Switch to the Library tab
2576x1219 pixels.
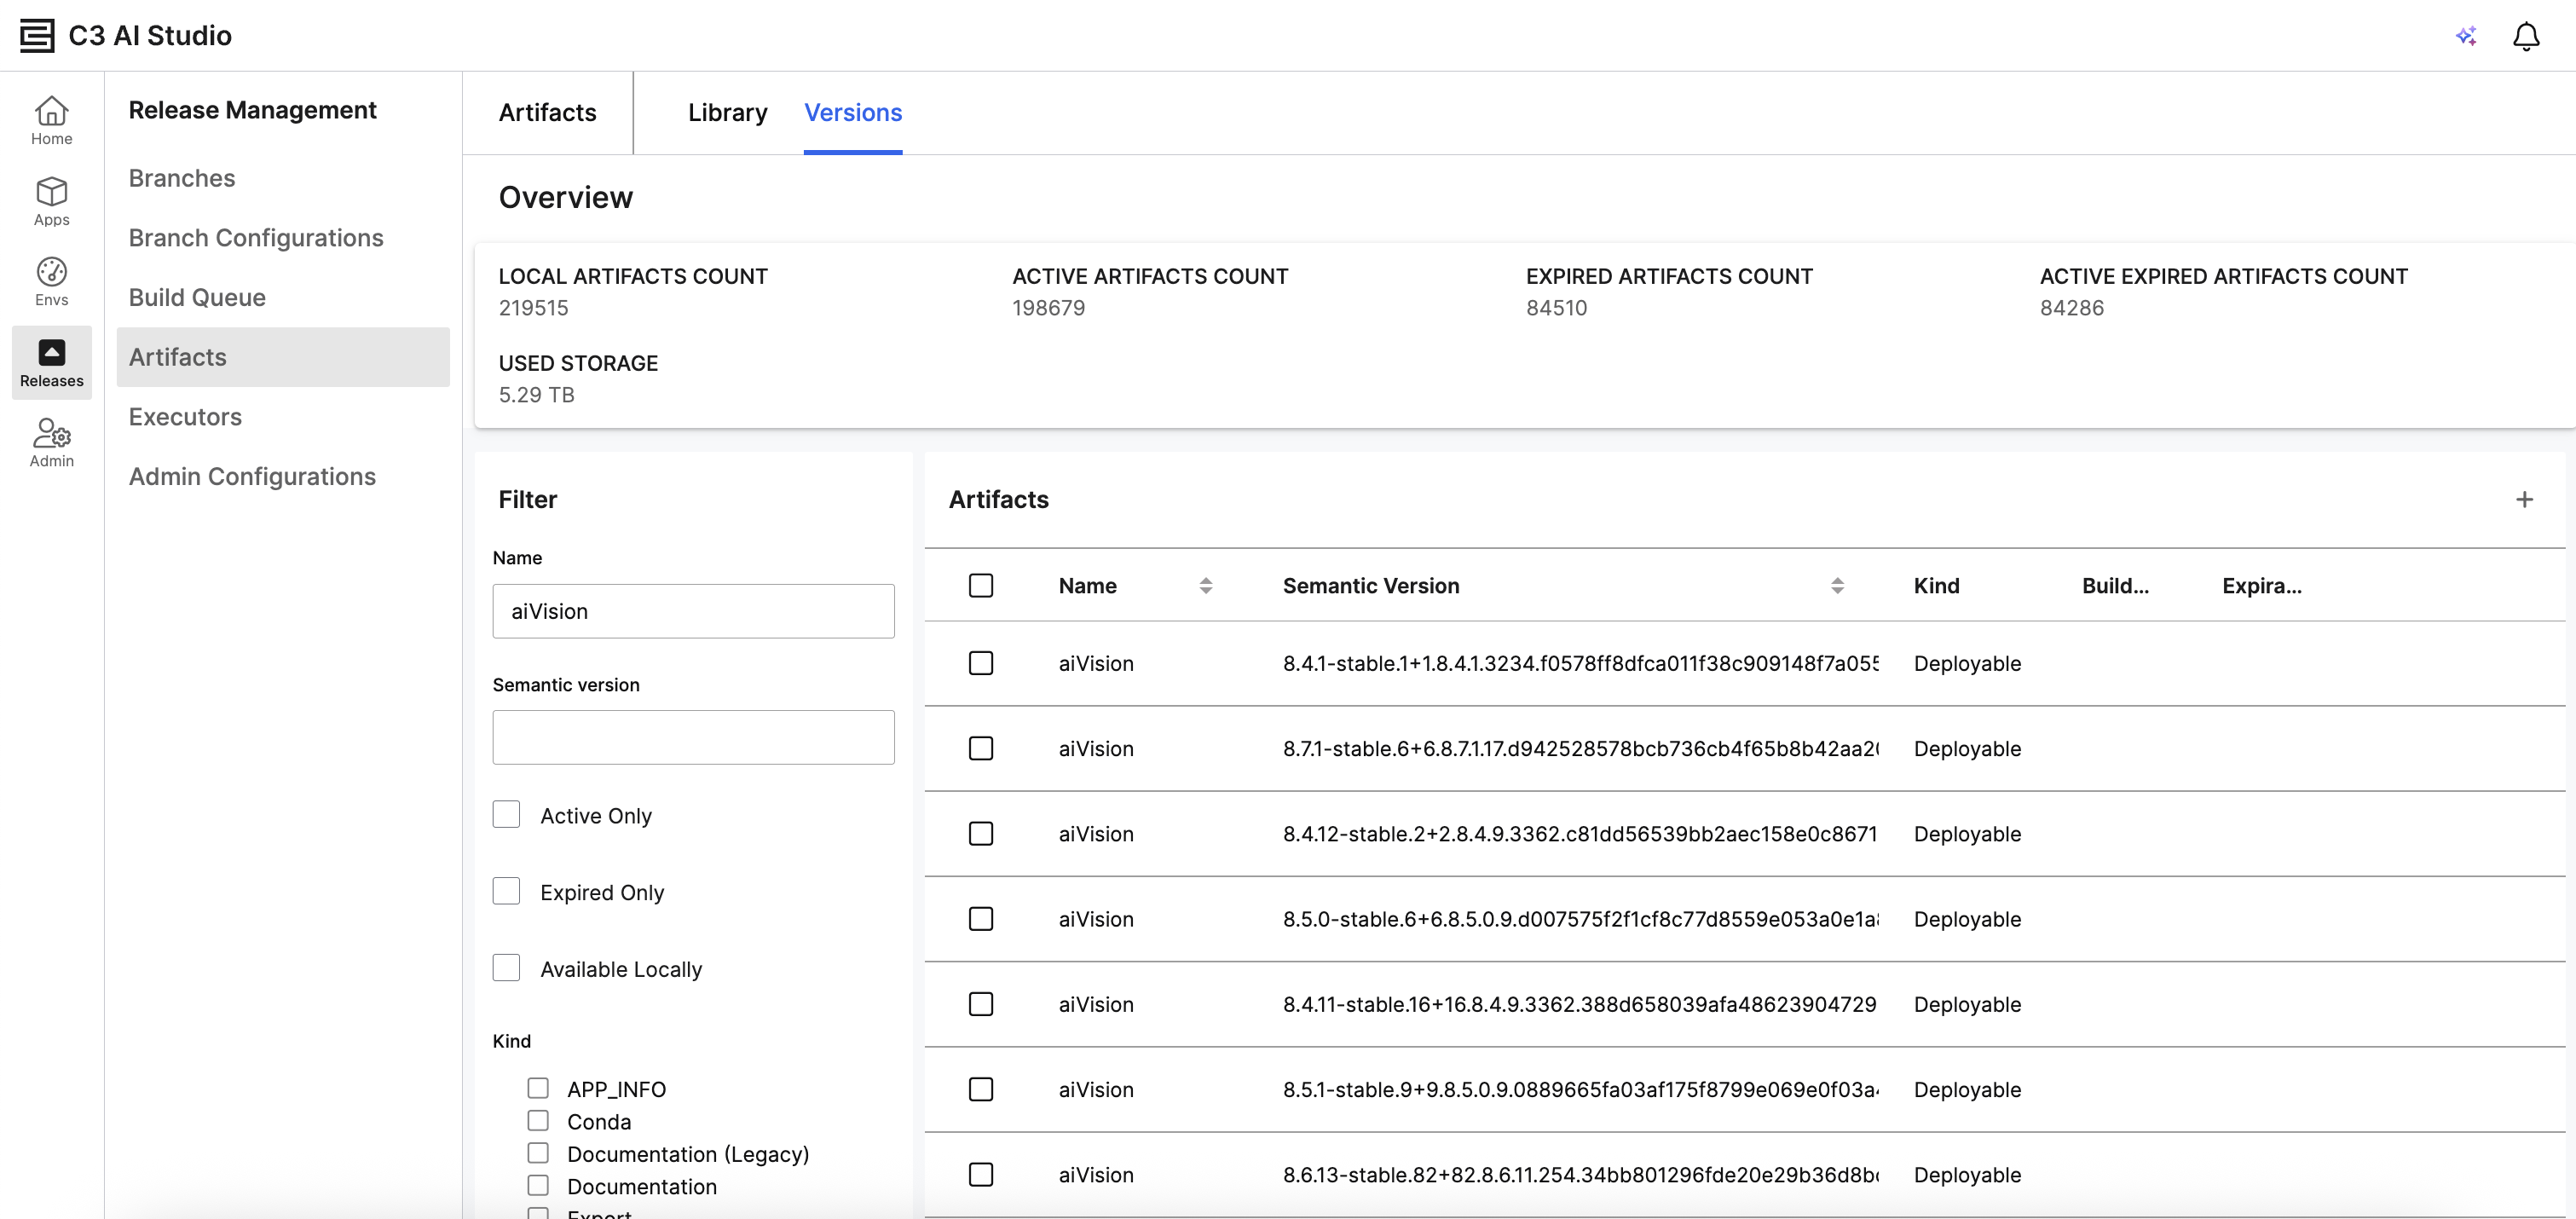click(727, 112)
